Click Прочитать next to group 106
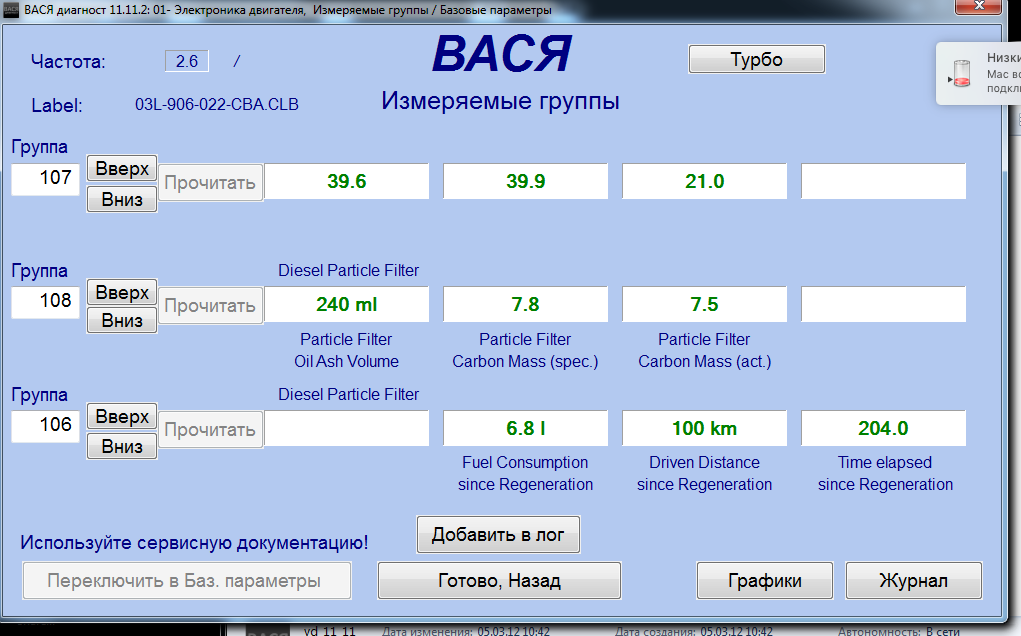The width and height of the screenshot is (1021, 636). (210, 430)
